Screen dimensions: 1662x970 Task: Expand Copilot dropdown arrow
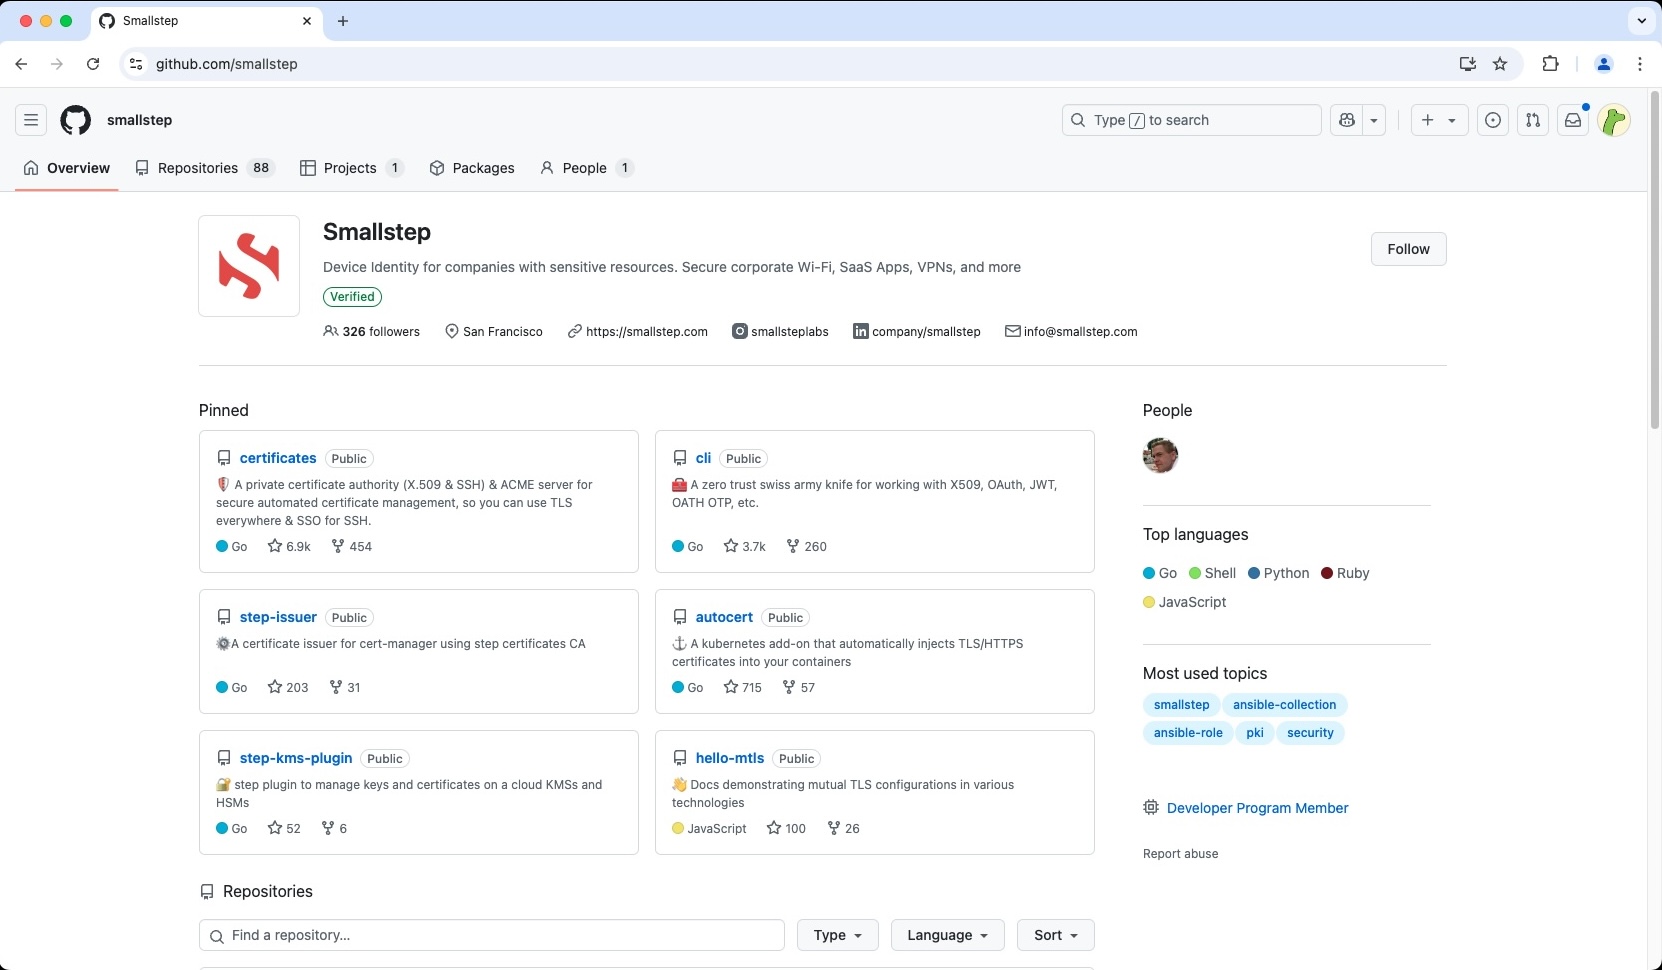coord(1374,120)
